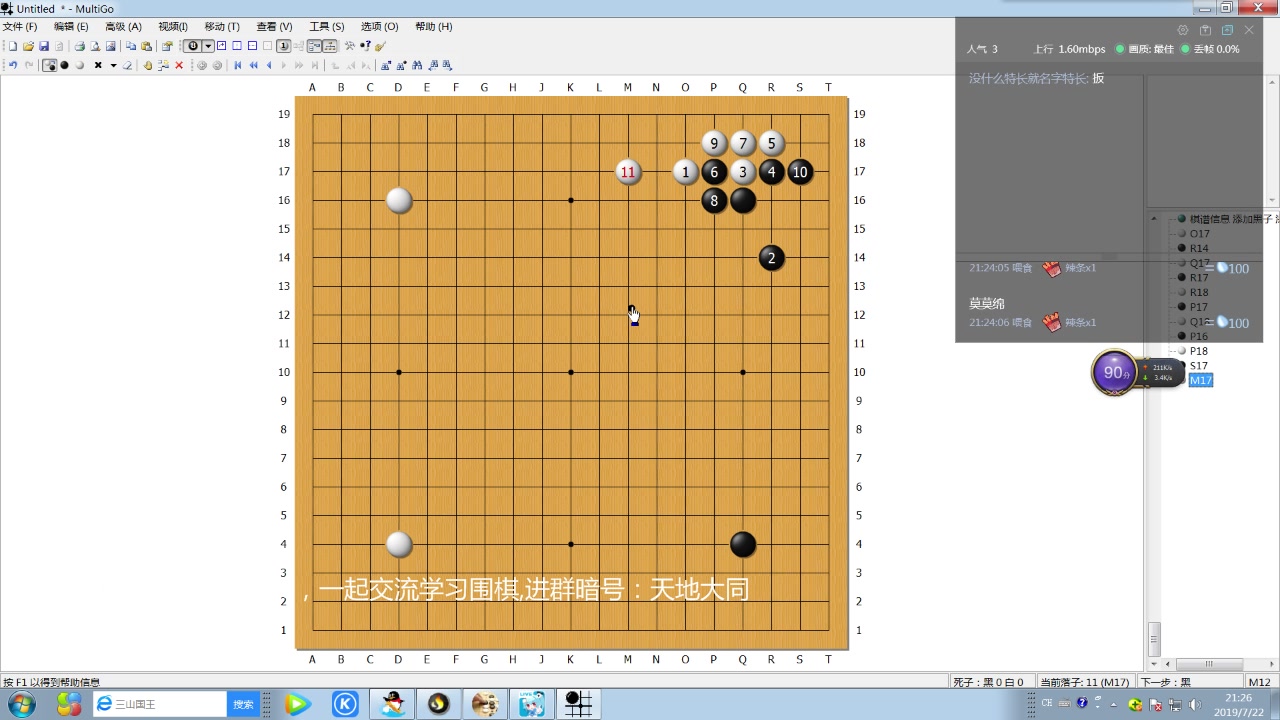Open the 工具 (S) menu

pos(326,26)
